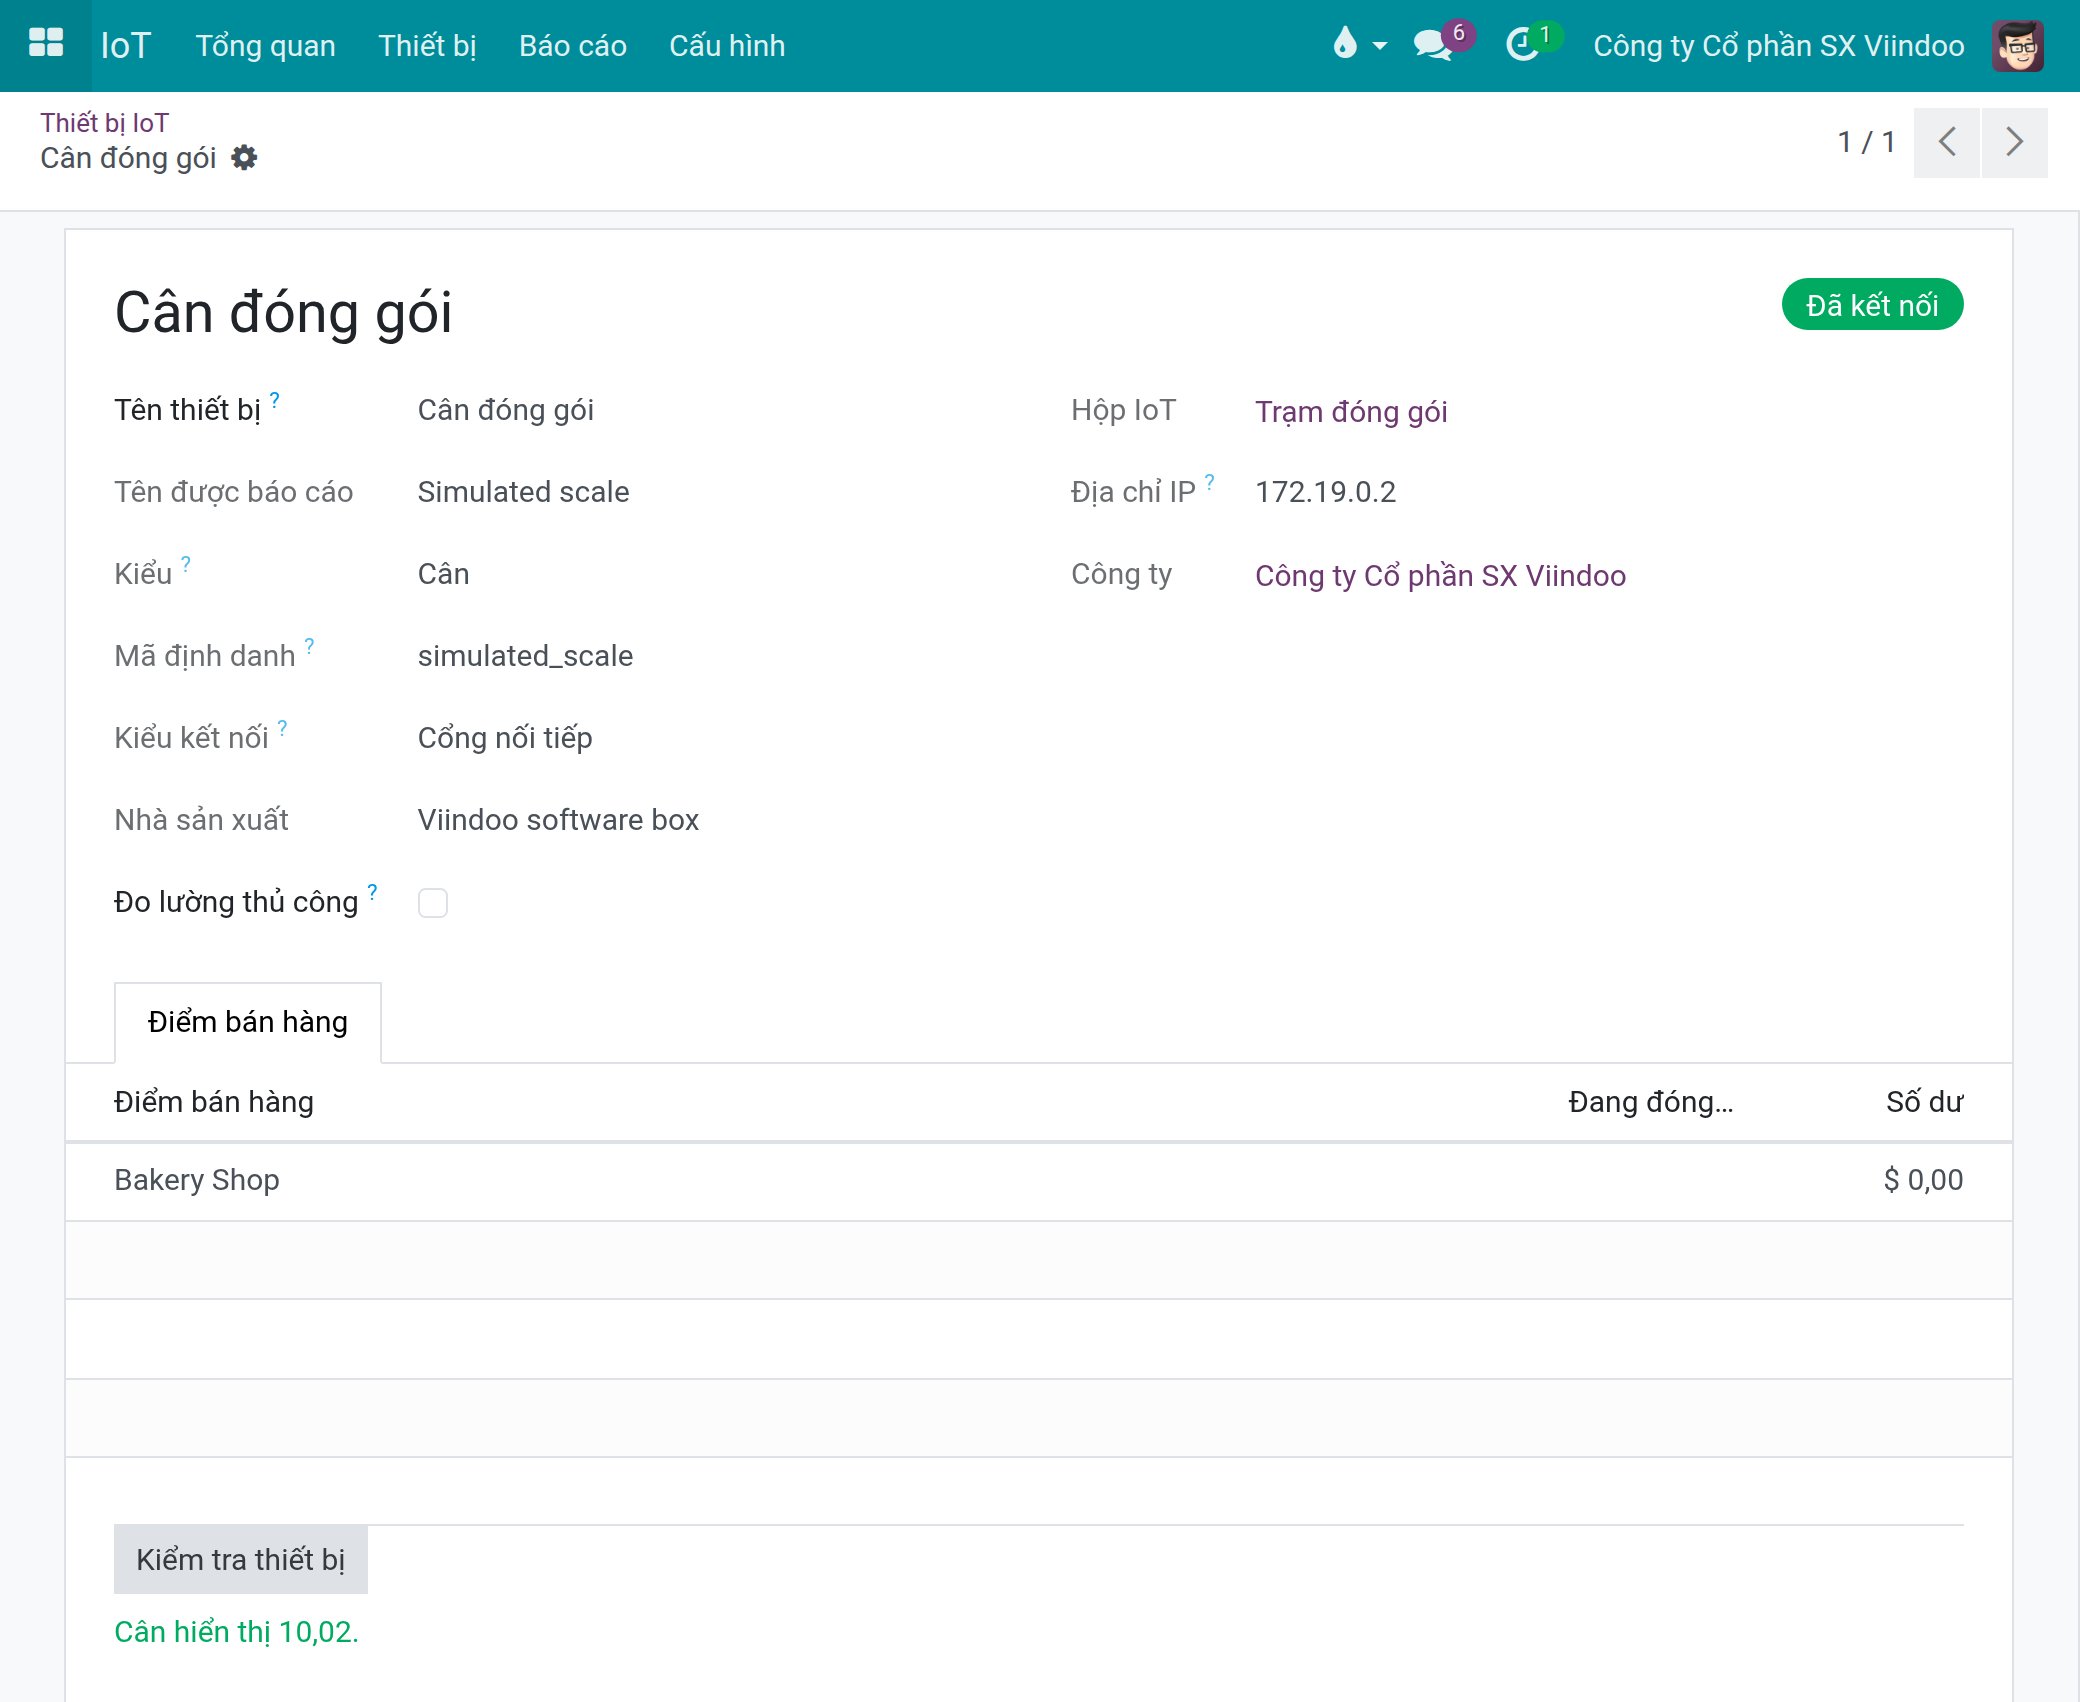Sort by Đang đóng... column header
The height and width of the screenshot is (1702, 2080).
point(1650,1102)
